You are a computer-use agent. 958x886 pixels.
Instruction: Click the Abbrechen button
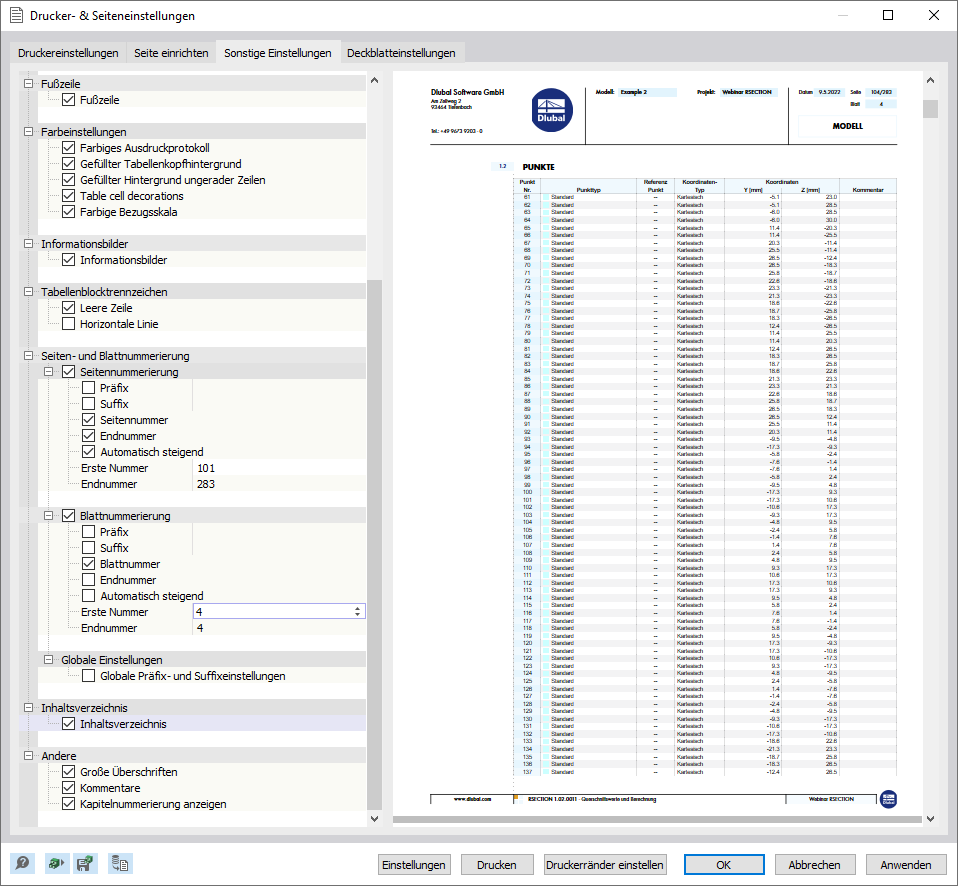point(814,865)
